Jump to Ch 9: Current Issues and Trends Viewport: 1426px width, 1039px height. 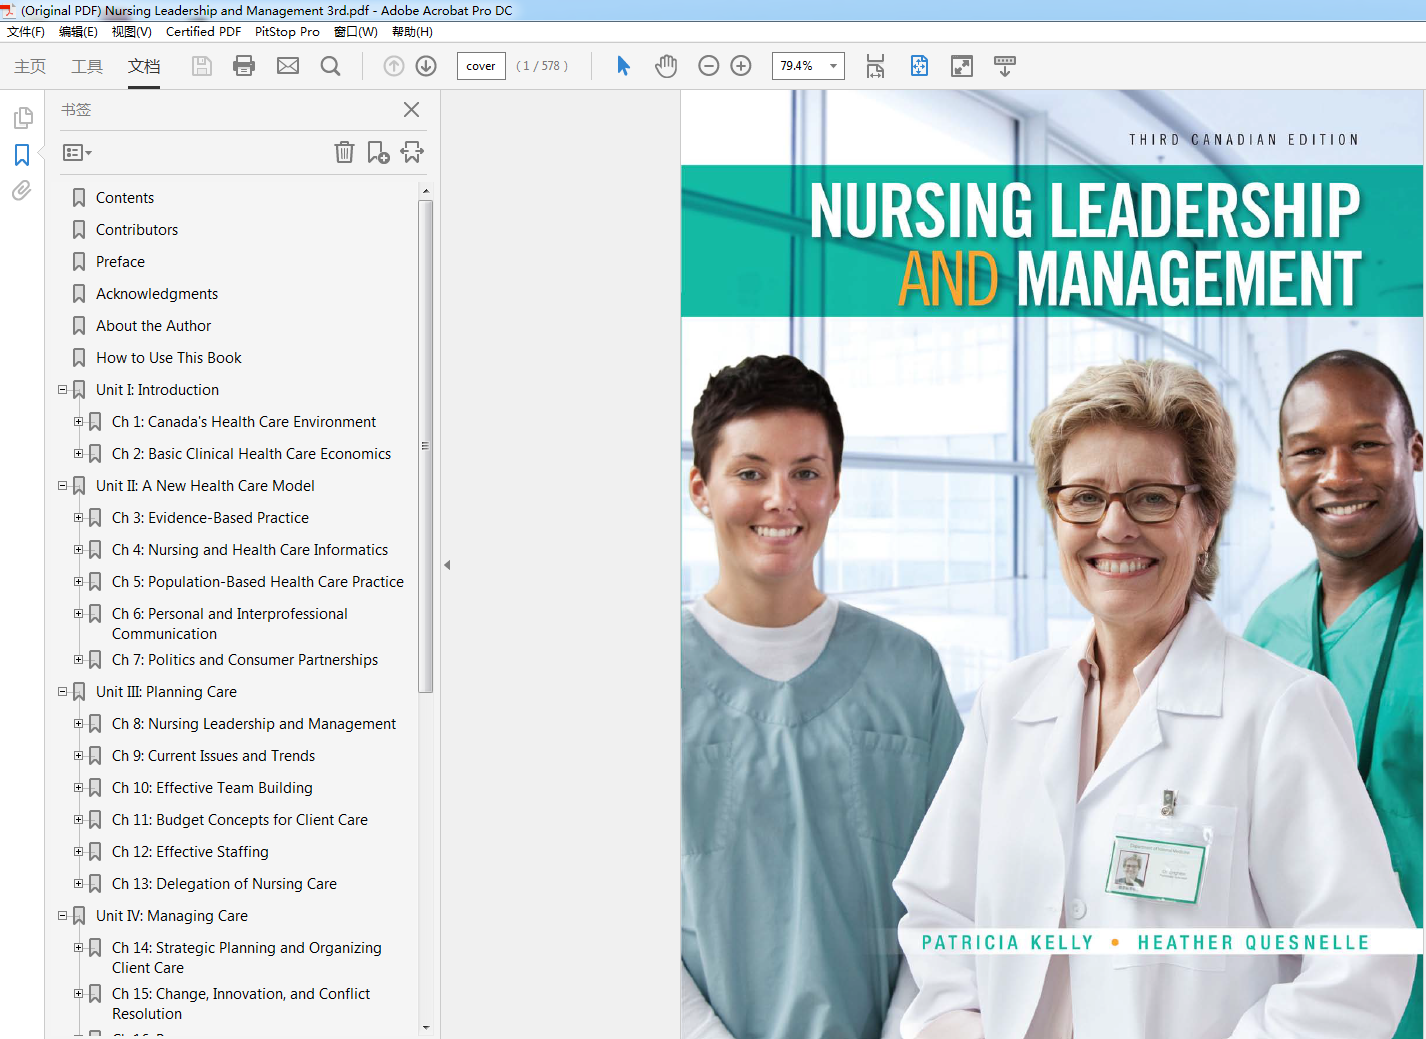pos(213,756)
